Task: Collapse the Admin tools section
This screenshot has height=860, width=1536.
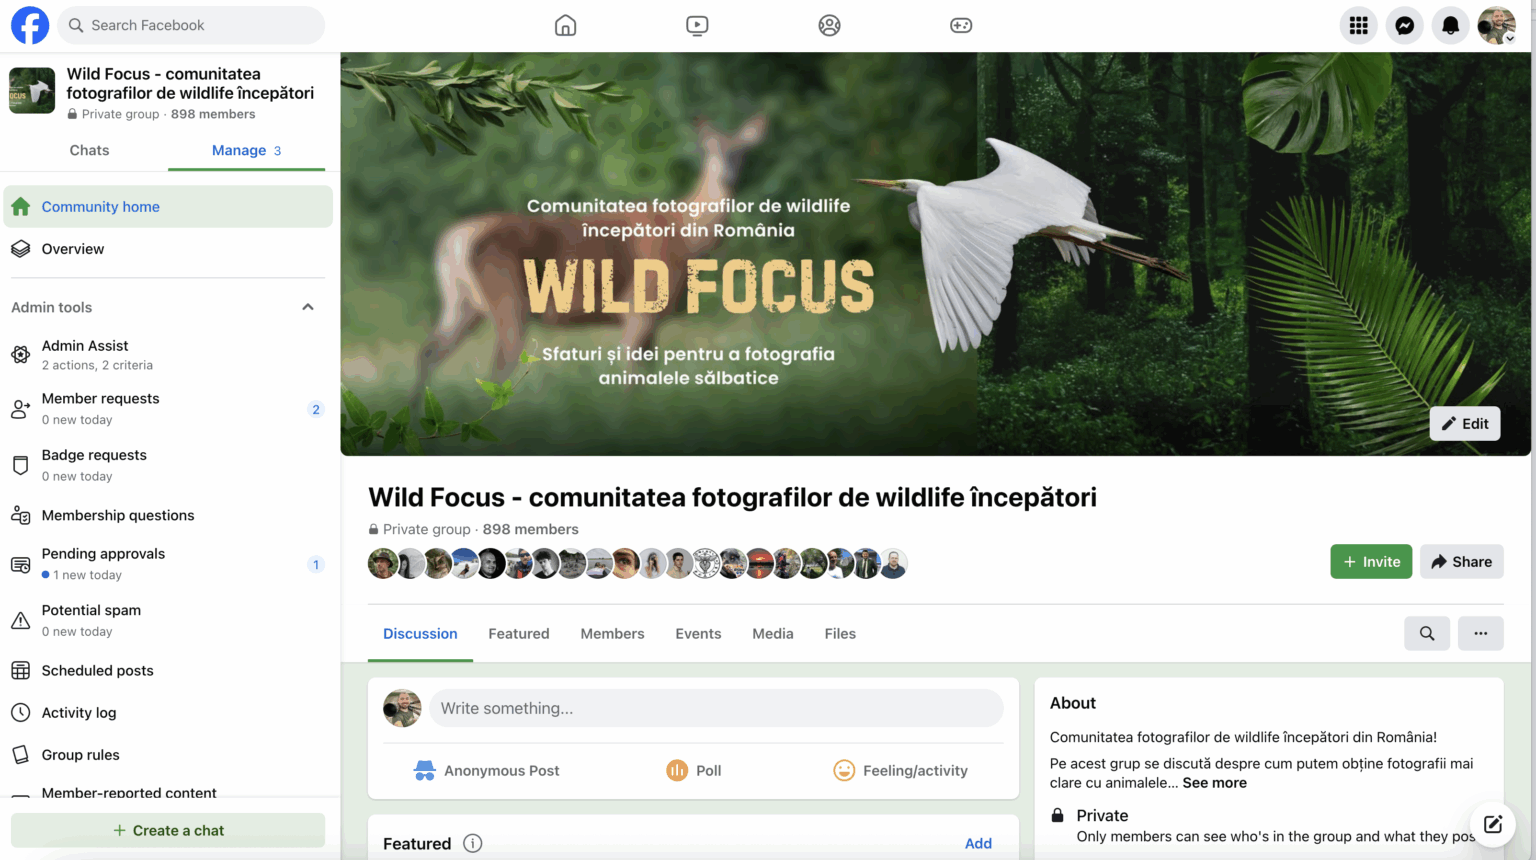Action: click(x=308, y=307)
